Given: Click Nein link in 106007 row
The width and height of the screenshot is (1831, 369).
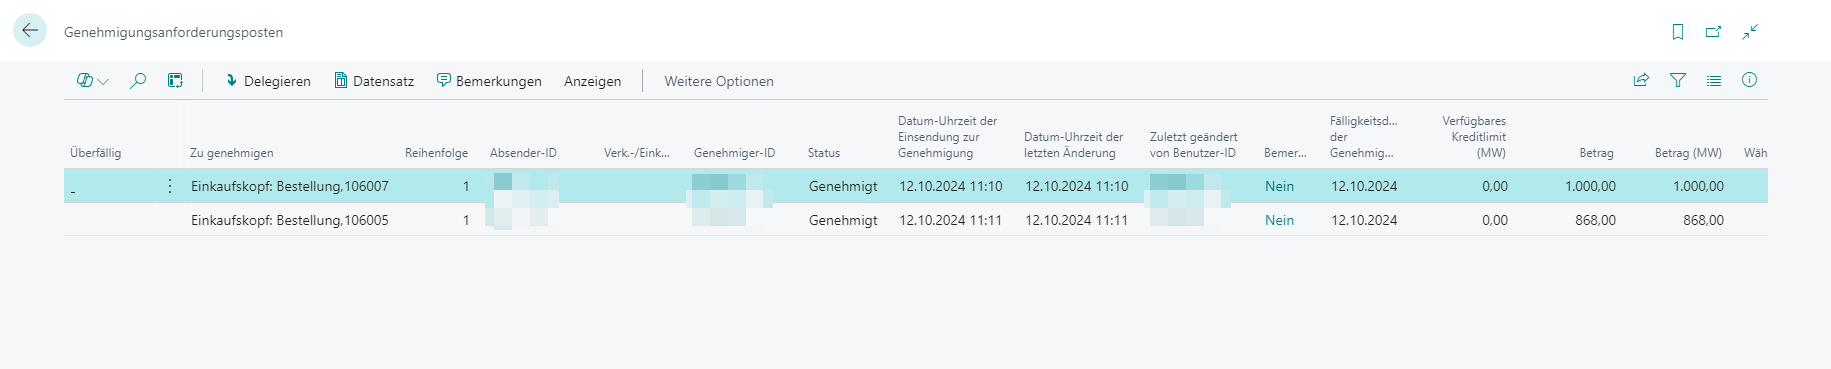Looking at the screenshot, I should 1279,186.
